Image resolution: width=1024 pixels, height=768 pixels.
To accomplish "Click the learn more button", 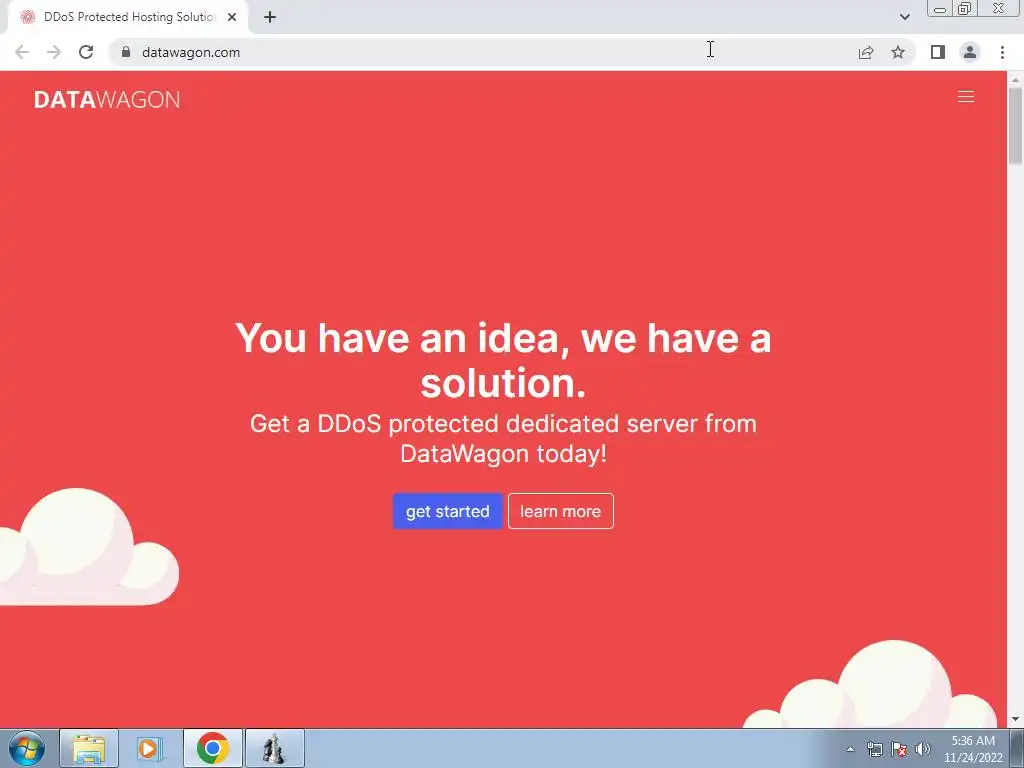I will point(560,511).
